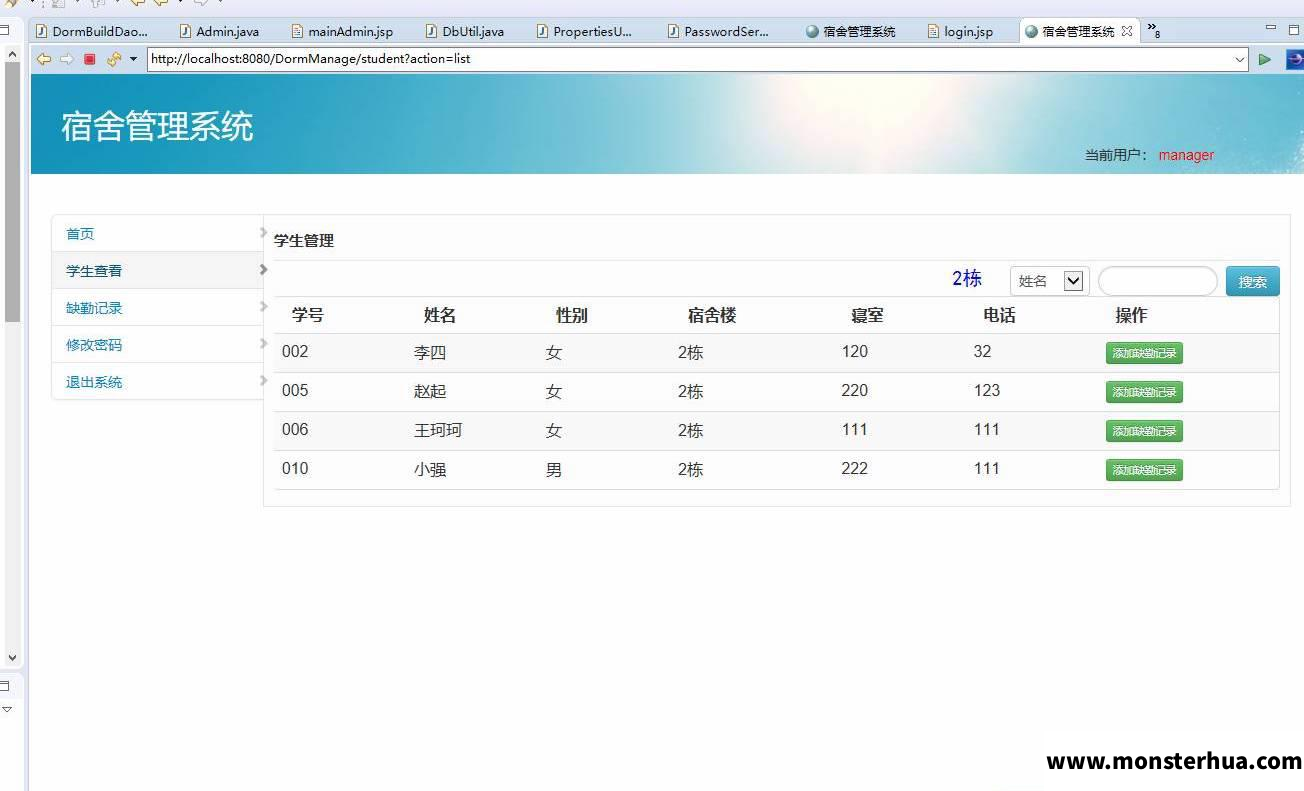
Task: Stop loading the page
Action: 90,59
